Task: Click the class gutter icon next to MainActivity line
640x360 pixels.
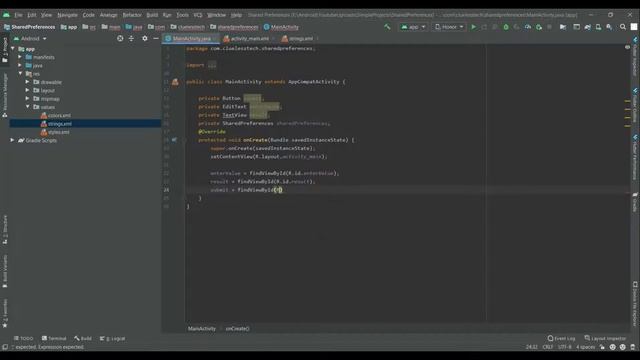Action: click(175, 82)
